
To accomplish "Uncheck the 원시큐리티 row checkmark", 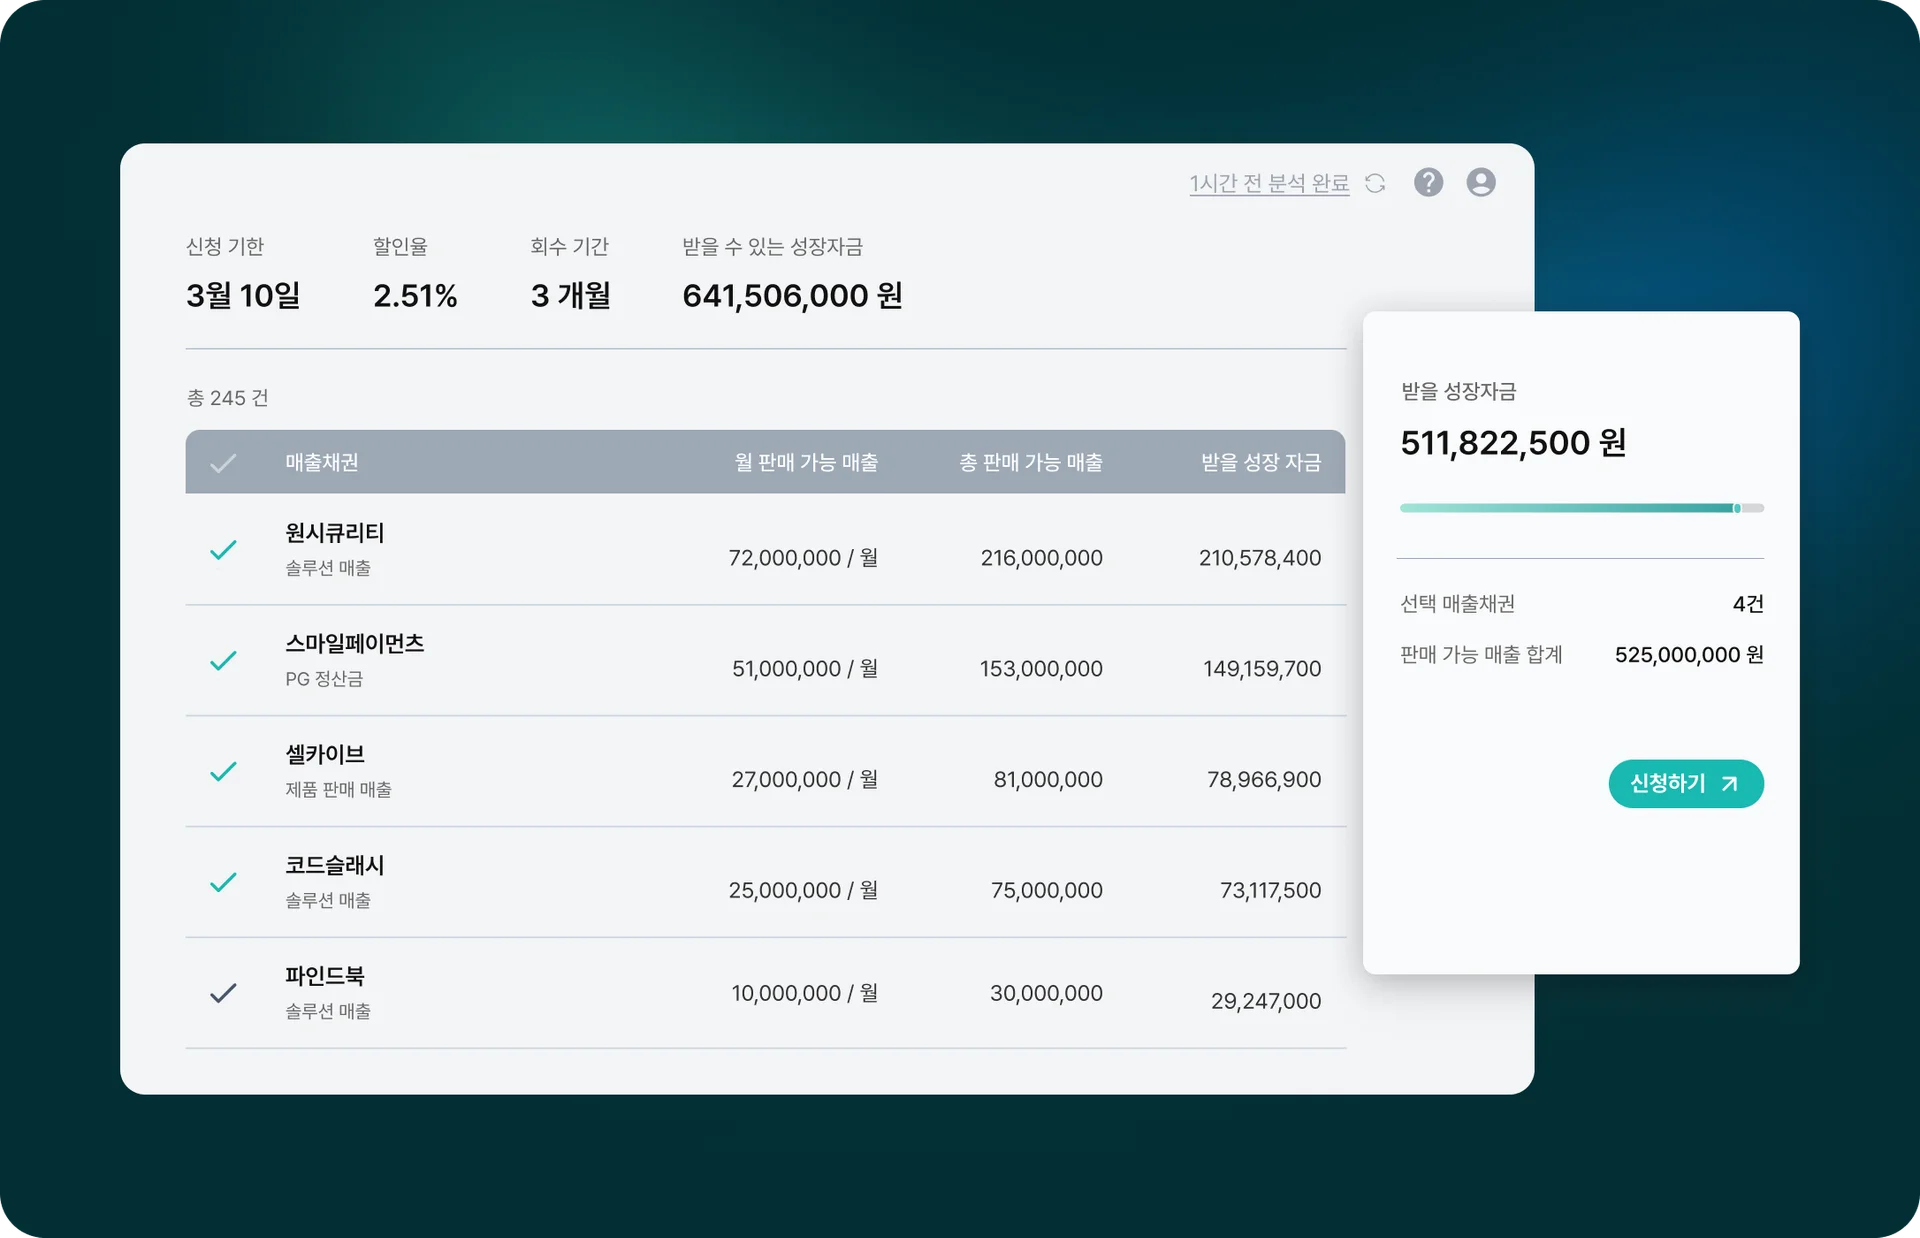I will (223, 550).
